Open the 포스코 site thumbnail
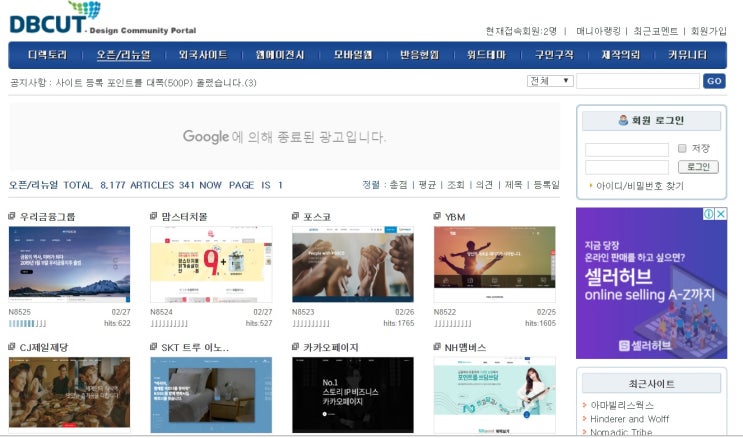The width and height of the screenshot is (743, 438). (353, 265)
